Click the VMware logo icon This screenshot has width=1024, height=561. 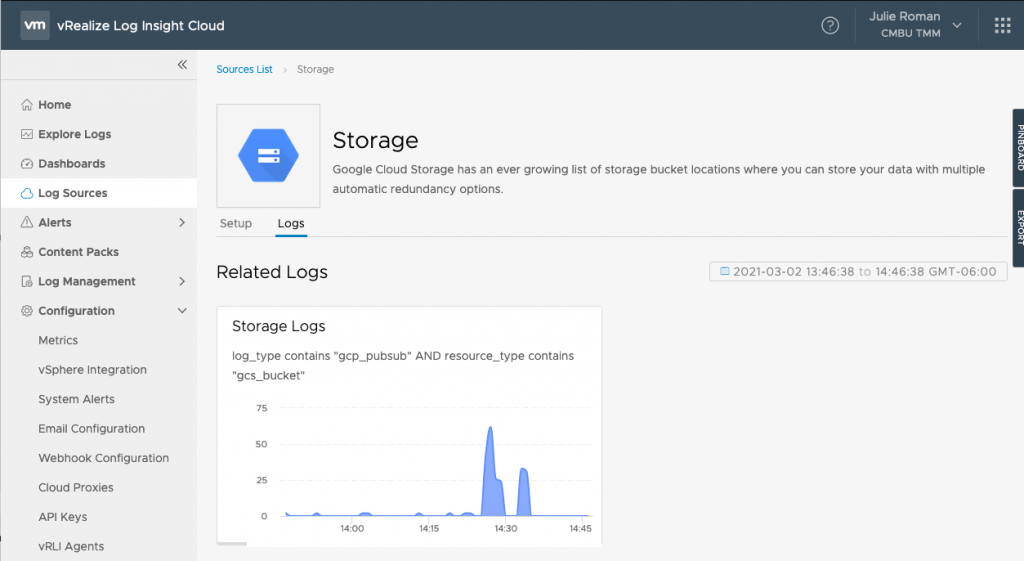(36, 25)
